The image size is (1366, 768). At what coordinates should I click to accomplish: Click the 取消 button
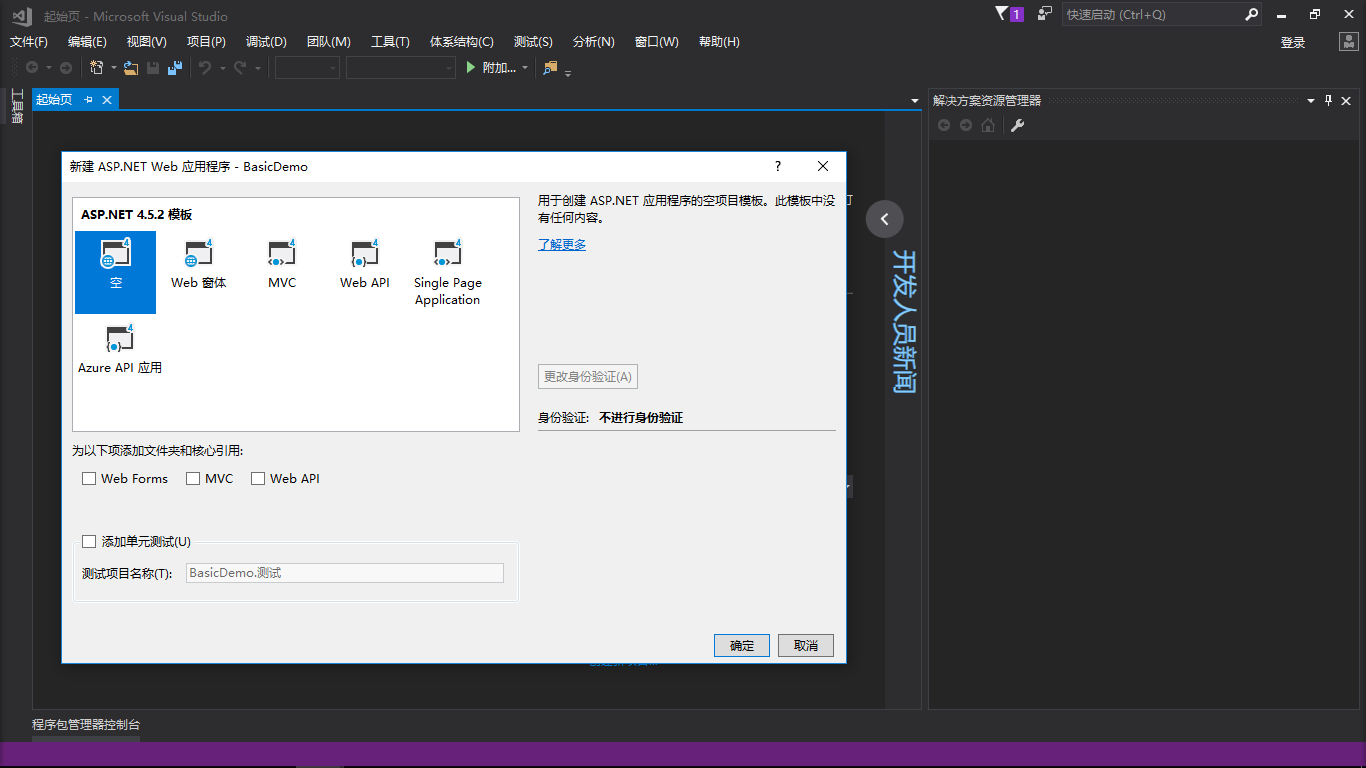point(806,646)
